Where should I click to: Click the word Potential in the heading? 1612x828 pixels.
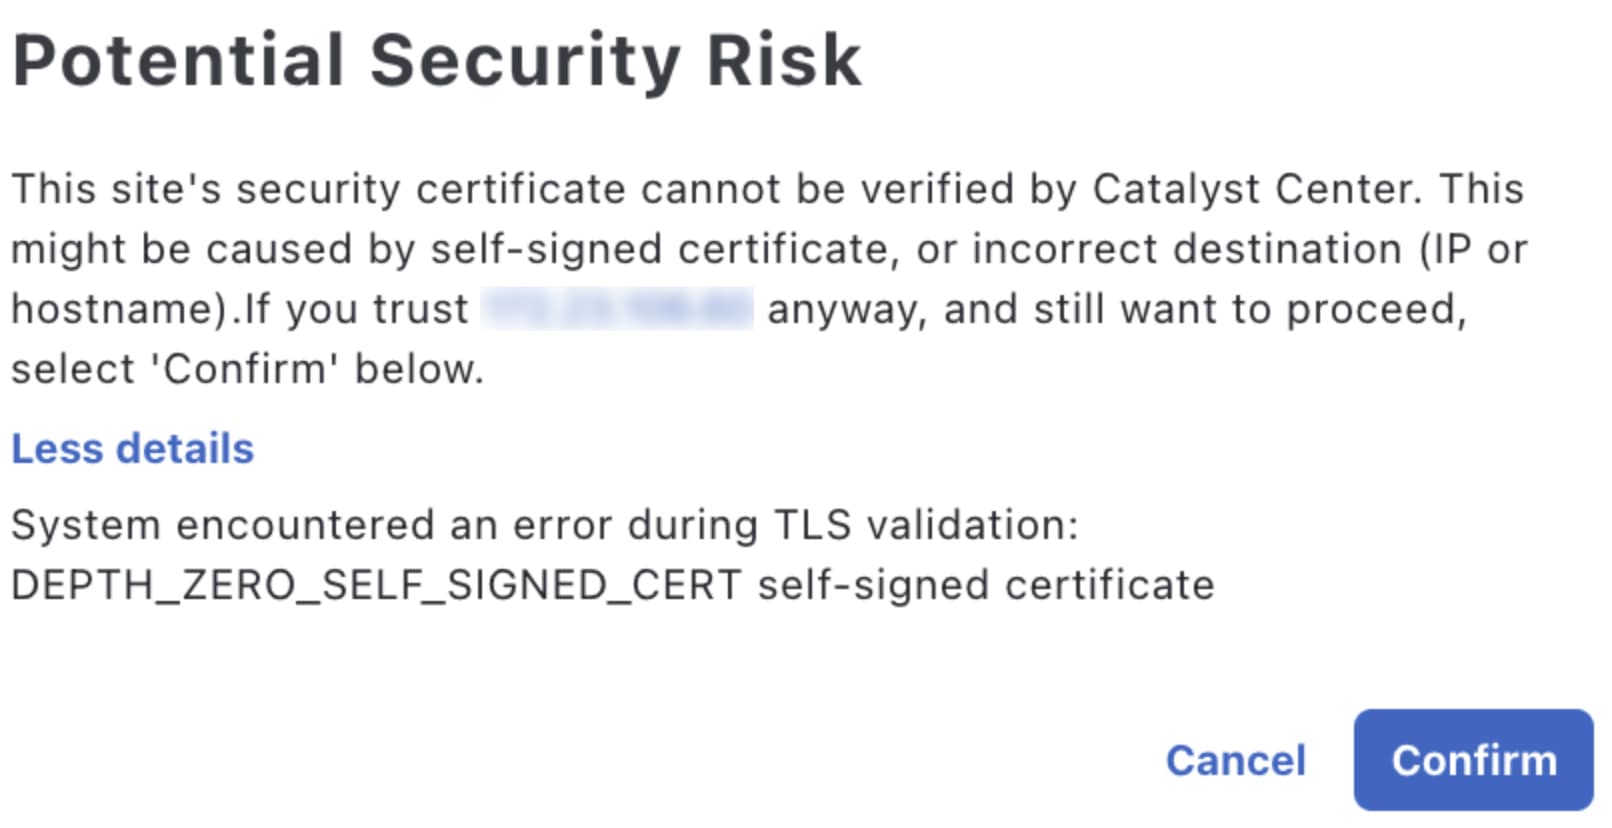point(178,60)
